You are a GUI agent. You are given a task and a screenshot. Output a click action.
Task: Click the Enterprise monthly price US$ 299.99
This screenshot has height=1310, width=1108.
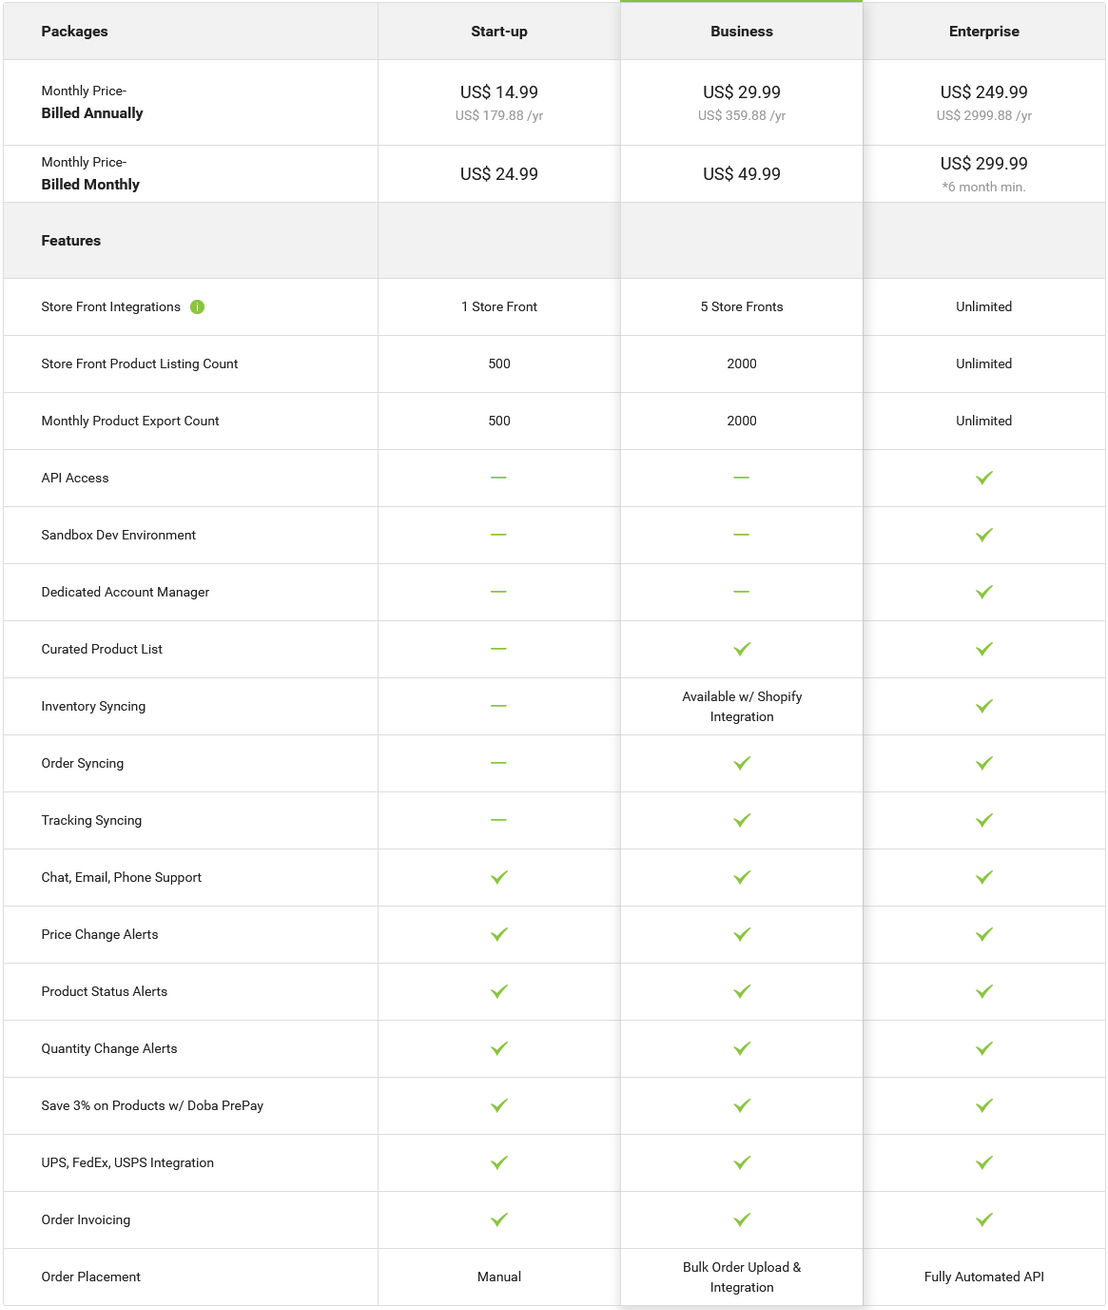click(984, 163)
